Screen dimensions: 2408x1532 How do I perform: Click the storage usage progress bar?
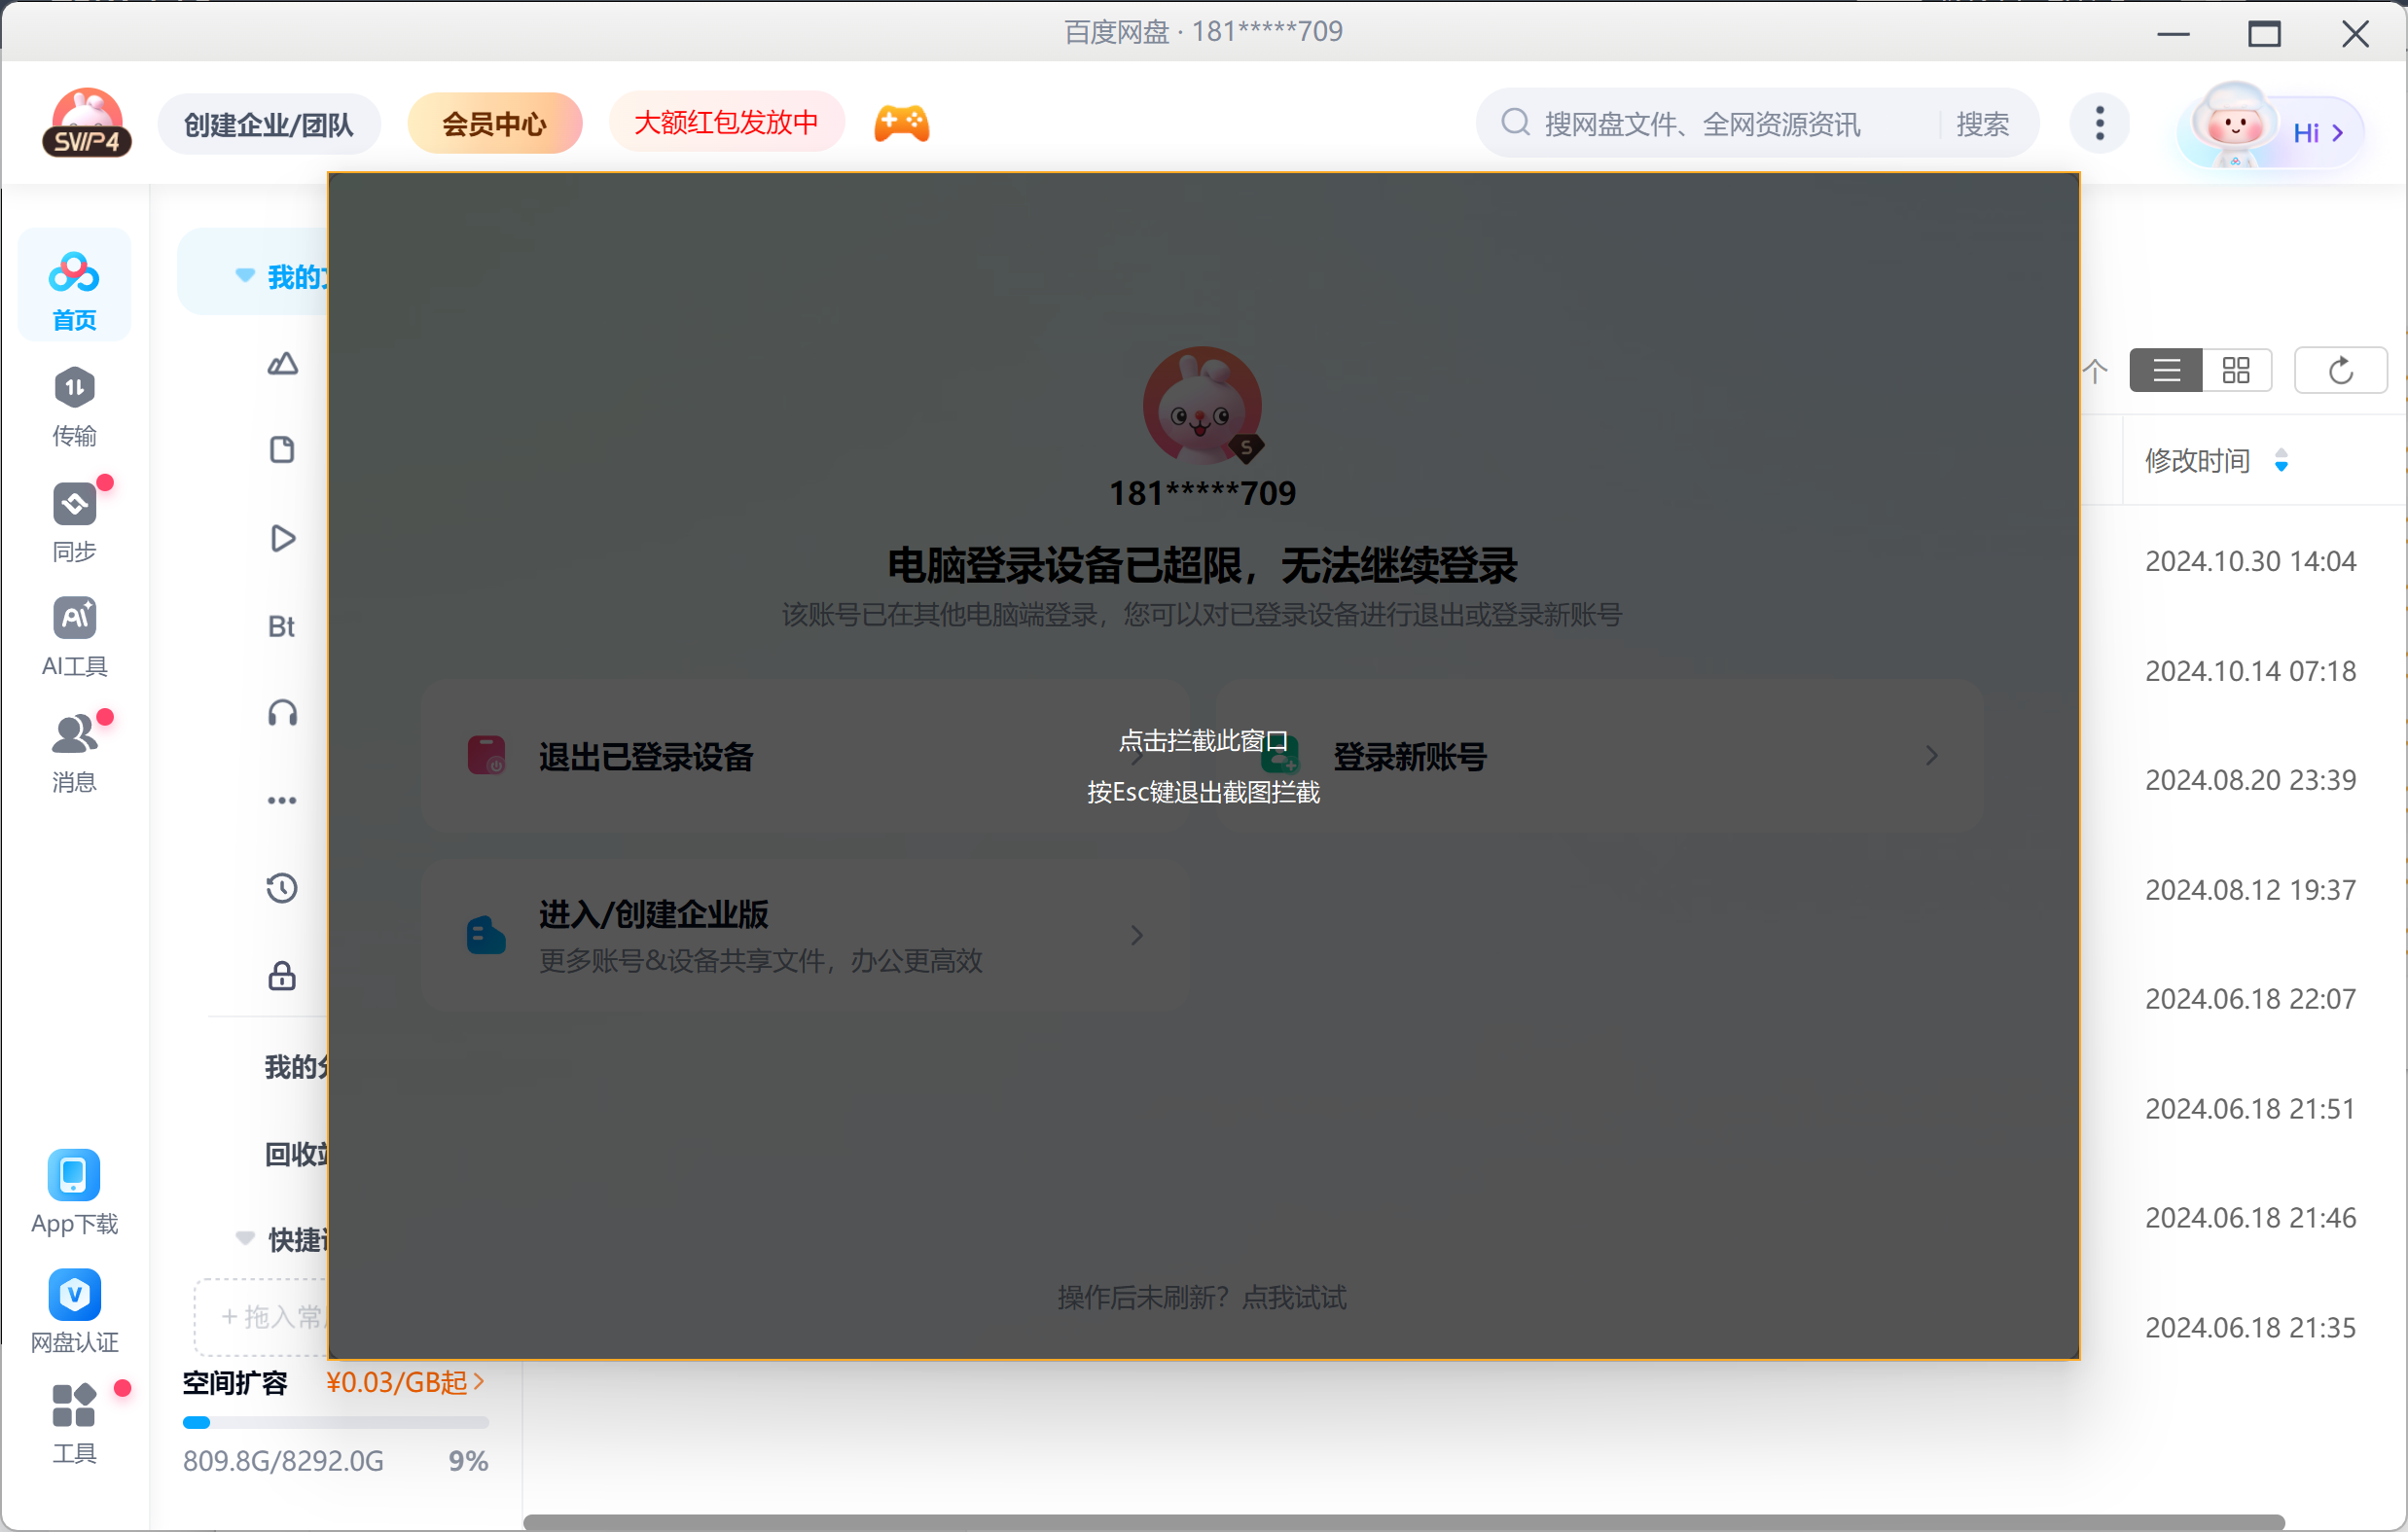[335, 1422]
